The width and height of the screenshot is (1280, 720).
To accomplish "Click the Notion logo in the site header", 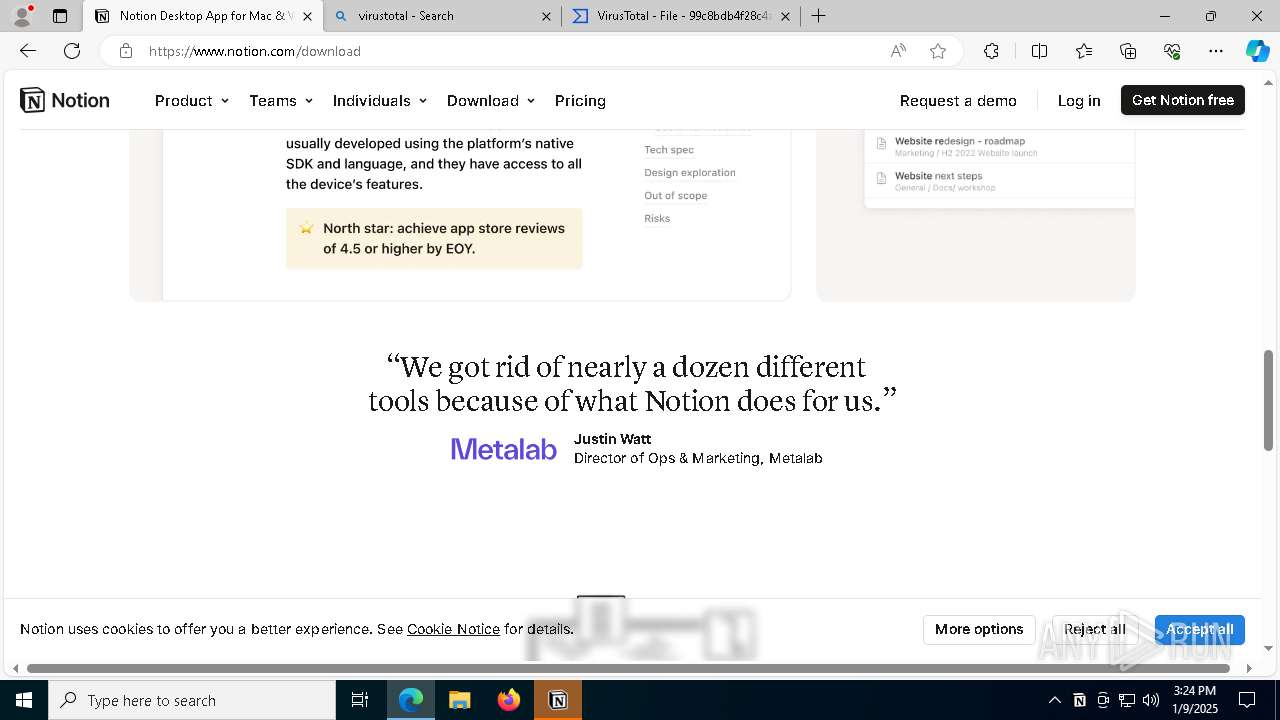I will coord(65,100).
